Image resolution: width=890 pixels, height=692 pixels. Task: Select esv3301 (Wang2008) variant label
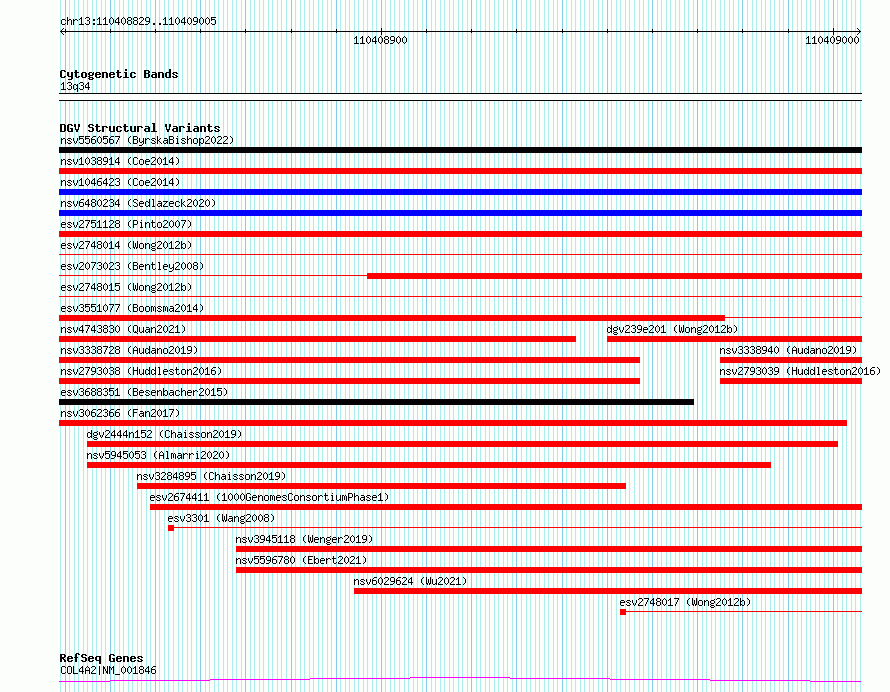[x=221, y=518]
